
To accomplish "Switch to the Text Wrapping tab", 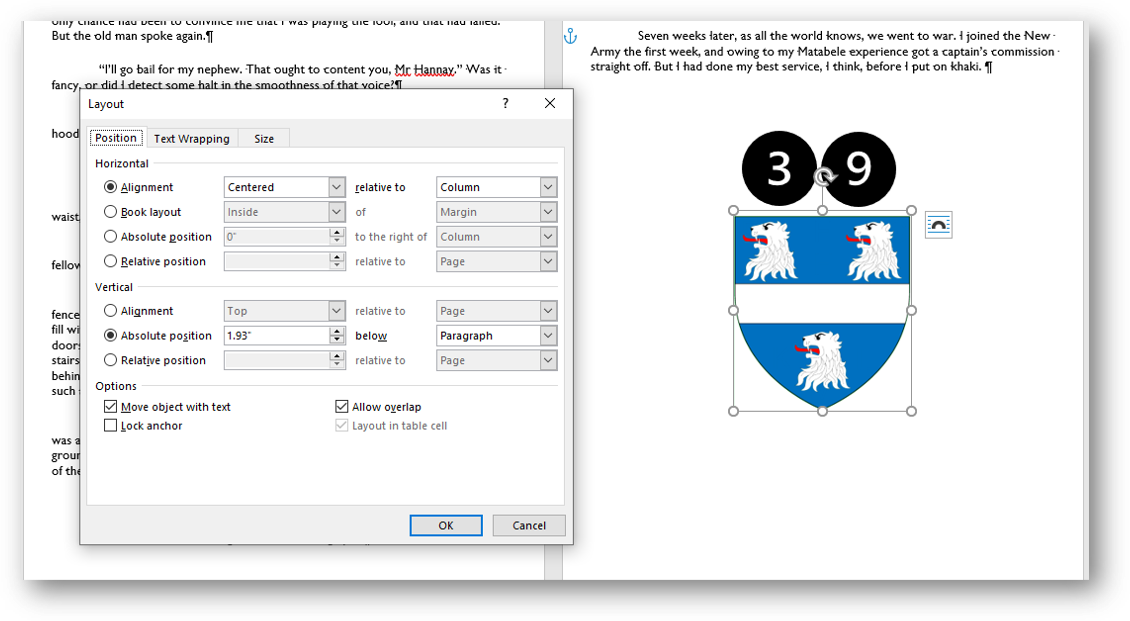I will click(191, 139).
